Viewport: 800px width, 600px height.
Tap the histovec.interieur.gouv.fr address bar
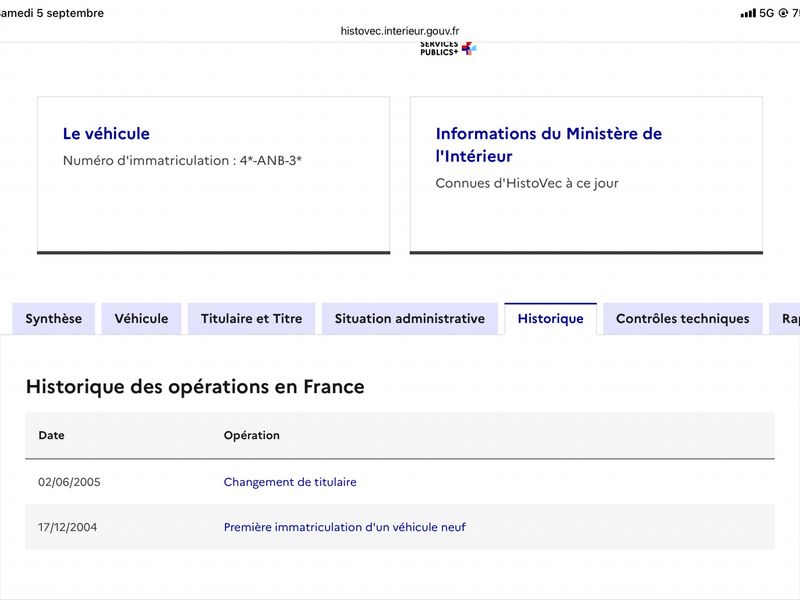tap(400, 31)
